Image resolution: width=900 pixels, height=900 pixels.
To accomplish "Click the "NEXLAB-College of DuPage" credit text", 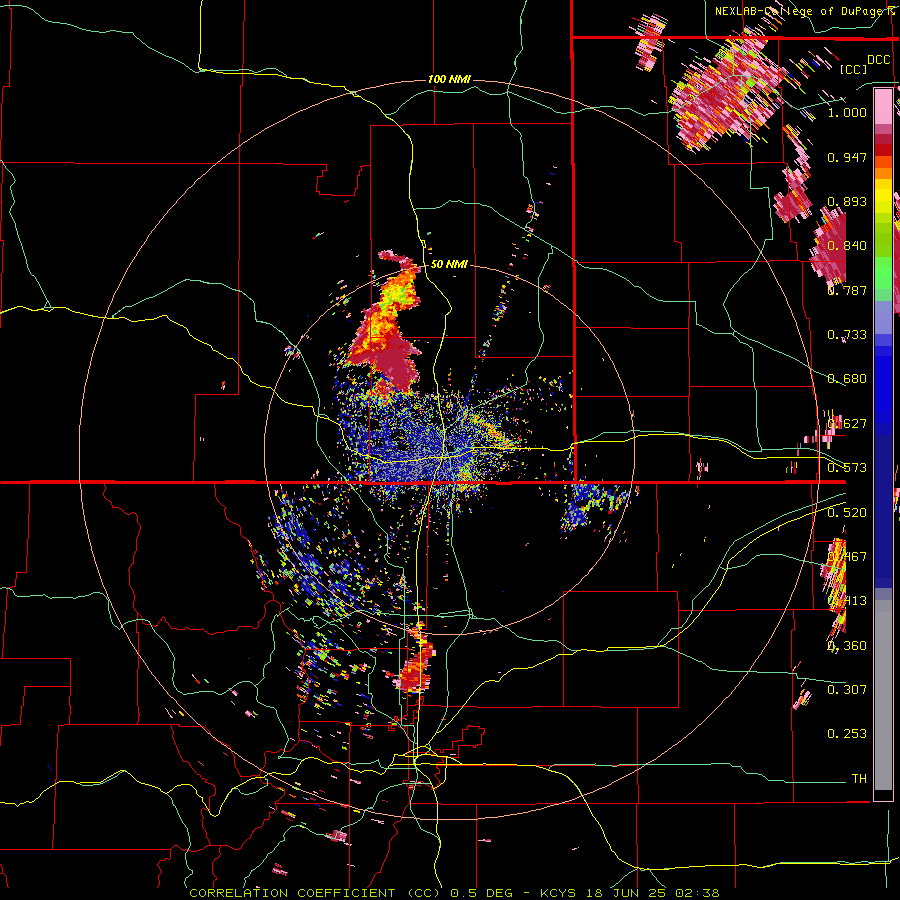I will (x=798, y=11).
